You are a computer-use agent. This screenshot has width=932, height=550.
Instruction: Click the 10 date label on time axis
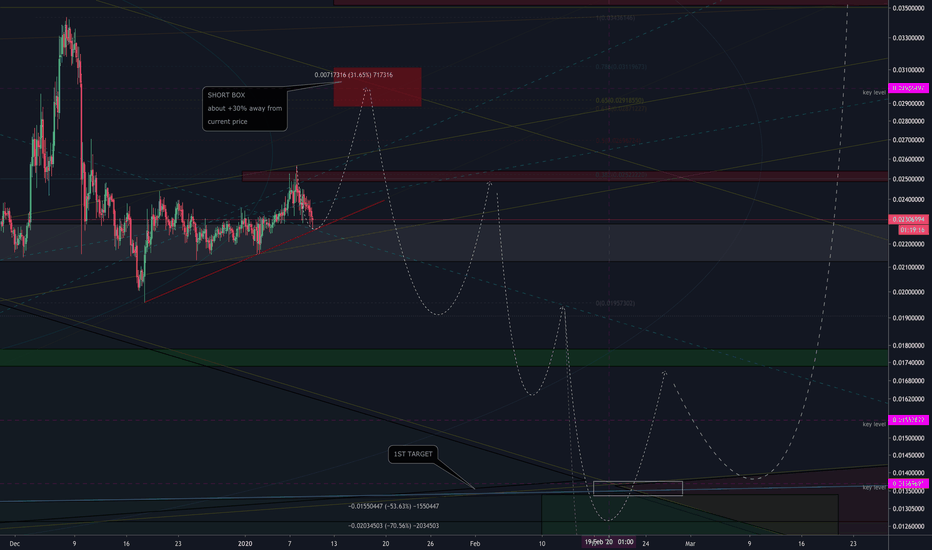coord(541,543)
